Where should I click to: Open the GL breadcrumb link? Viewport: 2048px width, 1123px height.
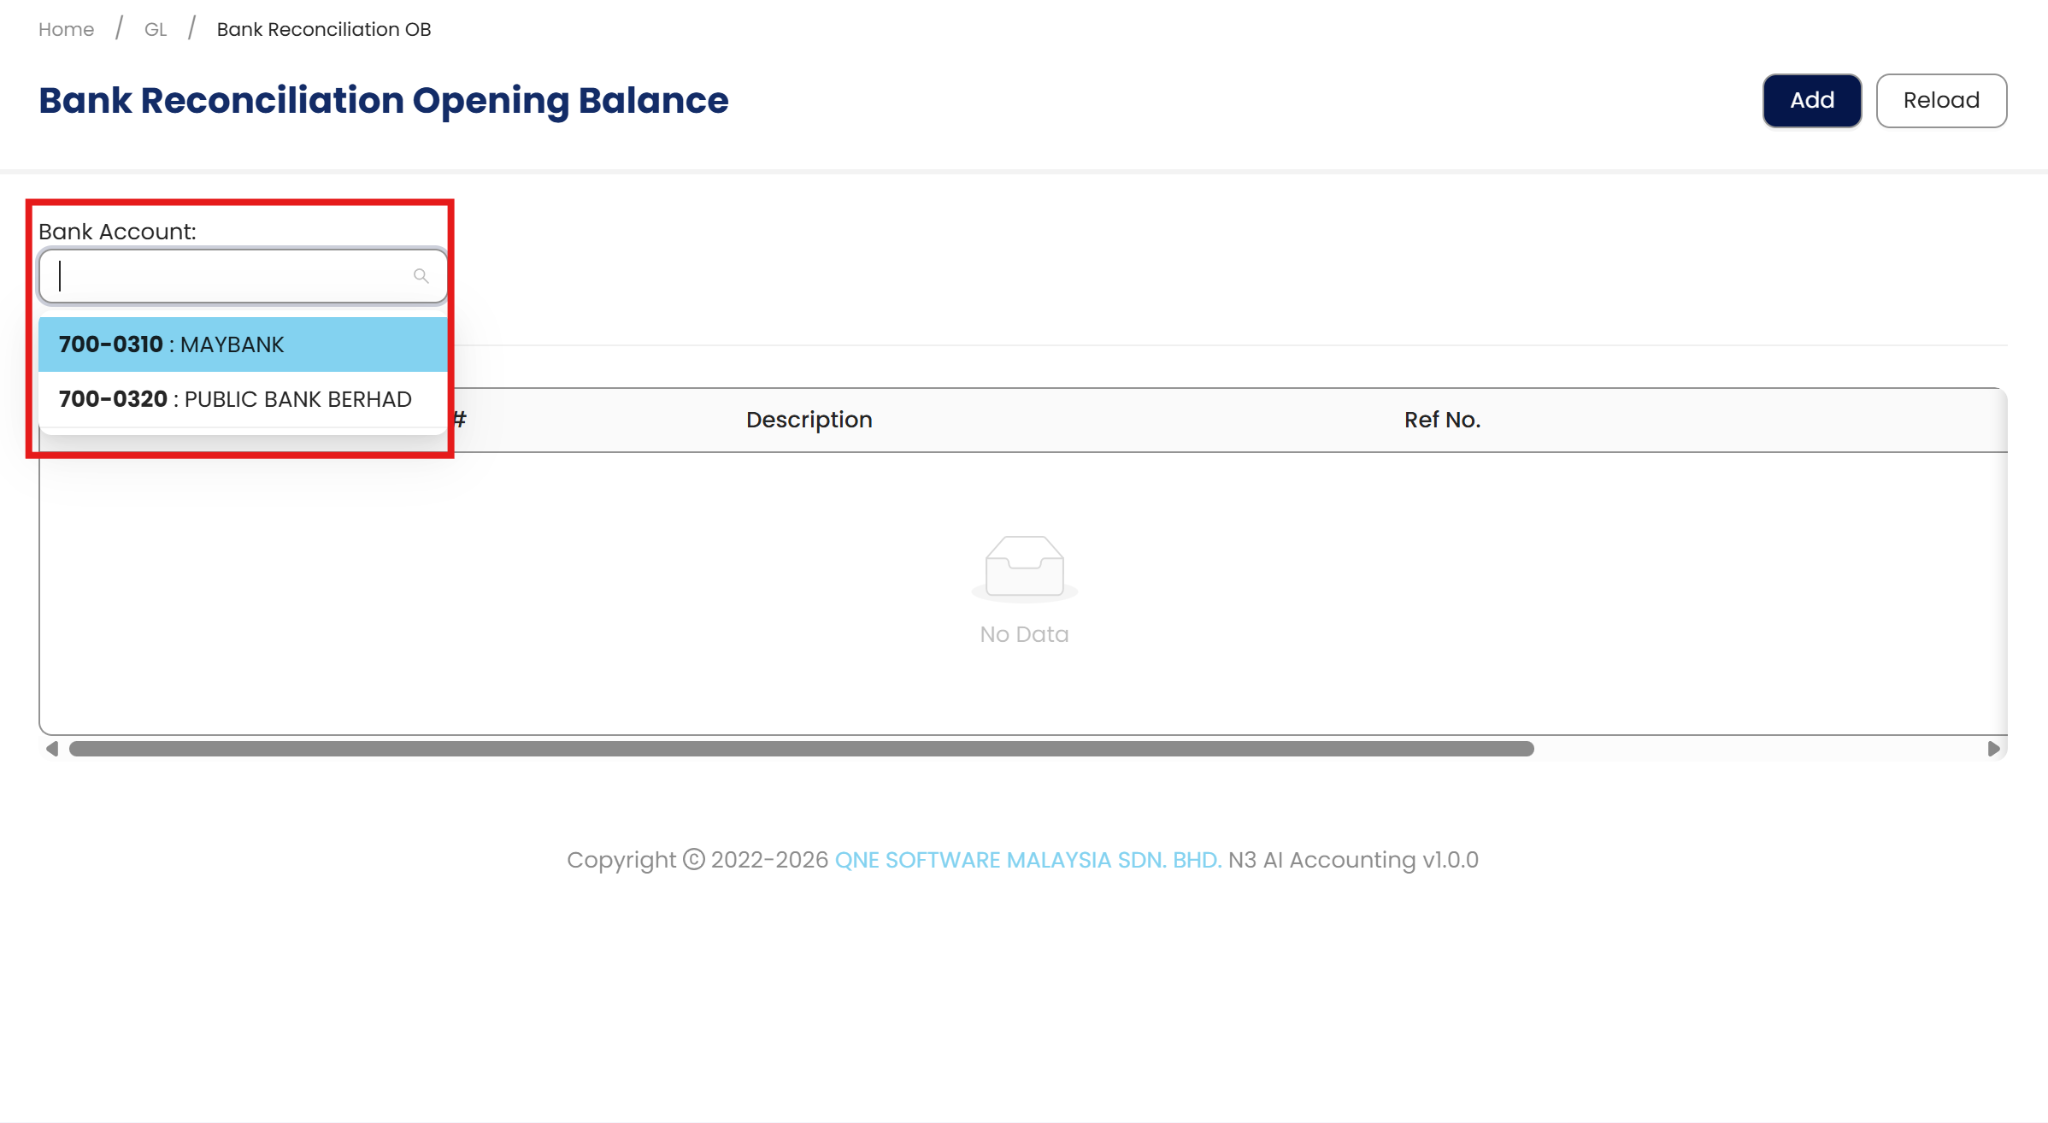[155, 29]
